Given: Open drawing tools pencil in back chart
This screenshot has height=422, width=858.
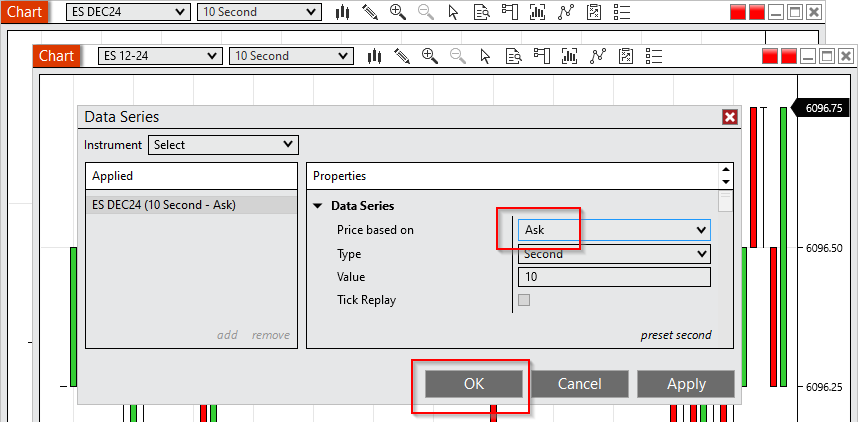Looking at the screenshot, I should (x=370, y=12).
